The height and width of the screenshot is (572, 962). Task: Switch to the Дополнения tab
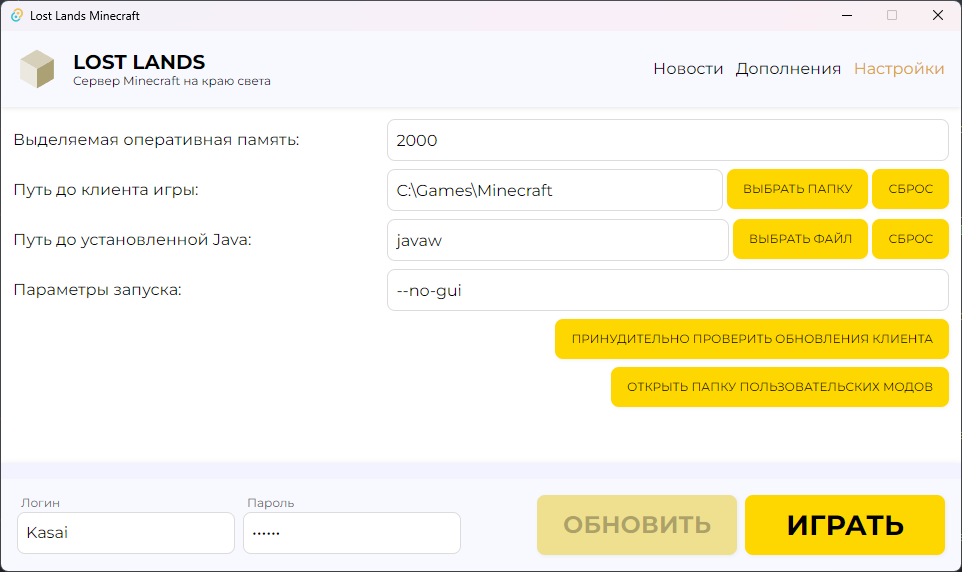pyautogui.click(x=788, y=69)
